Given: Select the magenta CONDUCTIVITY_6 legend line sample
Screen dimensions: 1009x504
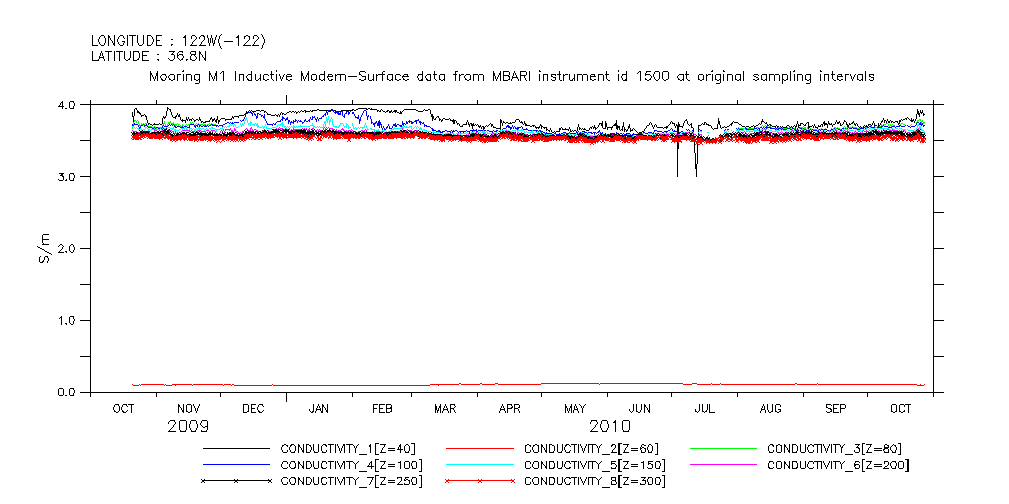Looking at the screenshot, I should tap(724, 465).
